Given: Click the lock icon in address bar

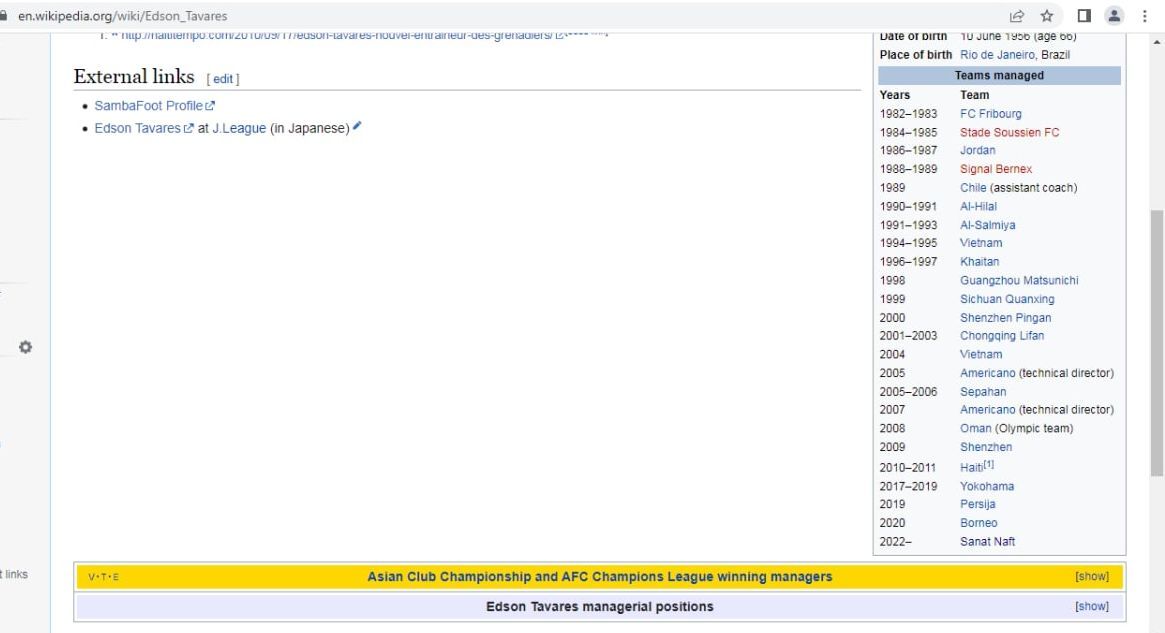Looking at the screenshot, I should (5, 14).
